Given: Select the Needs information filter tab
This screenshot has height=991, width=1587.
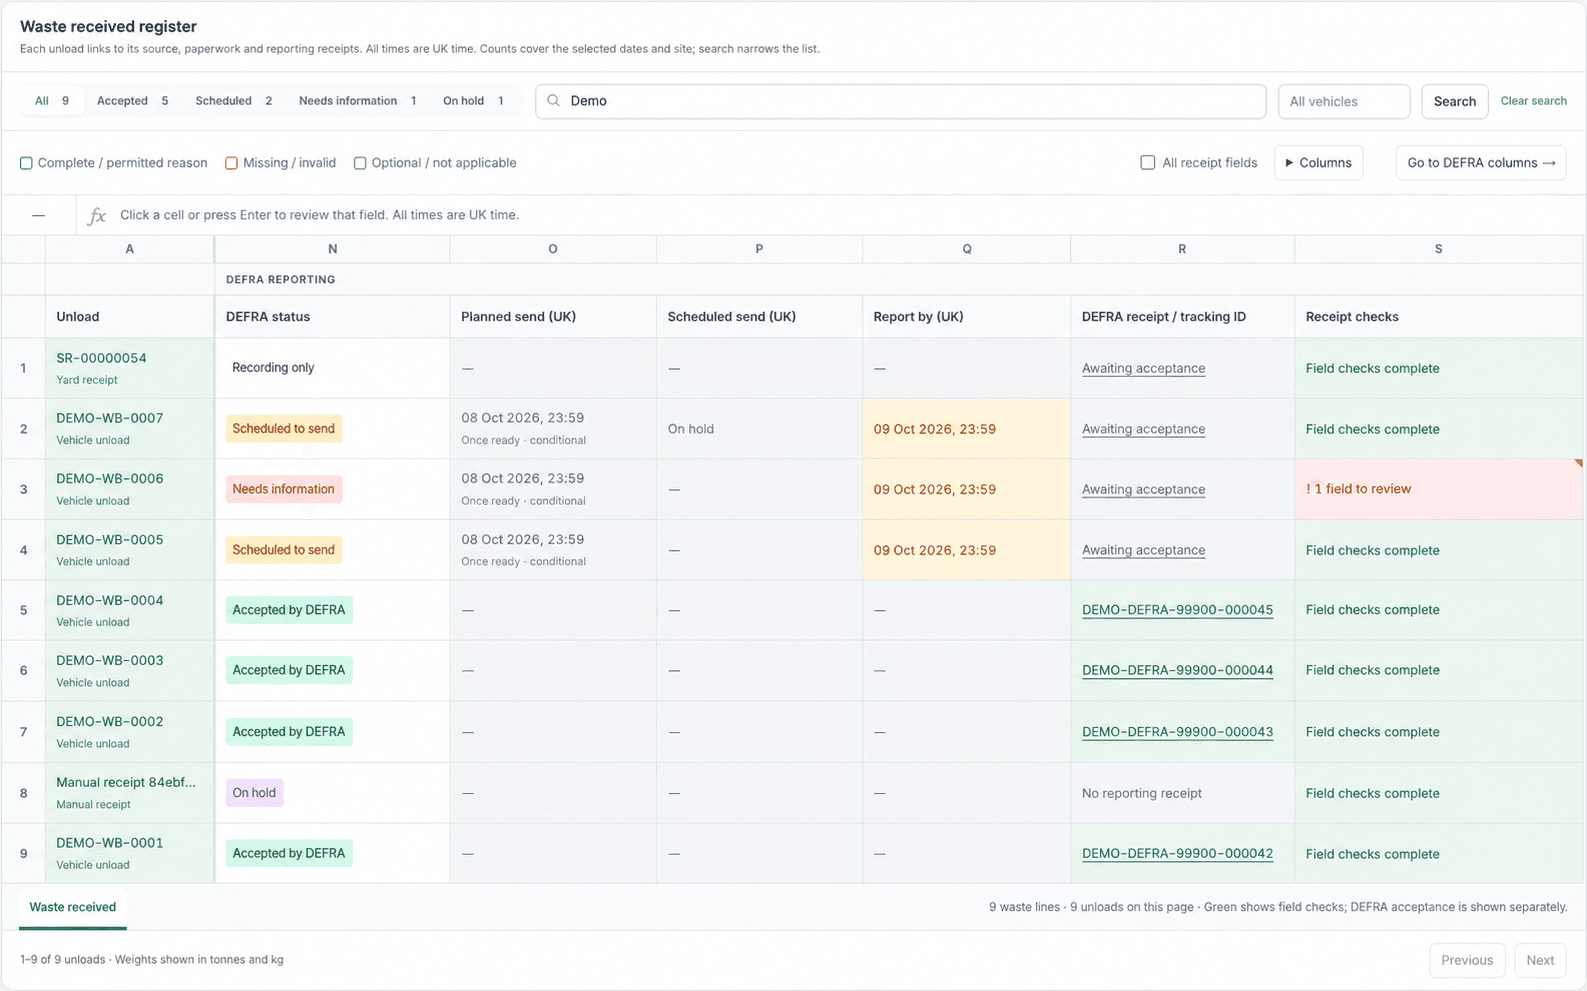Looking at the screenshot, I should [x=358, y=101].
